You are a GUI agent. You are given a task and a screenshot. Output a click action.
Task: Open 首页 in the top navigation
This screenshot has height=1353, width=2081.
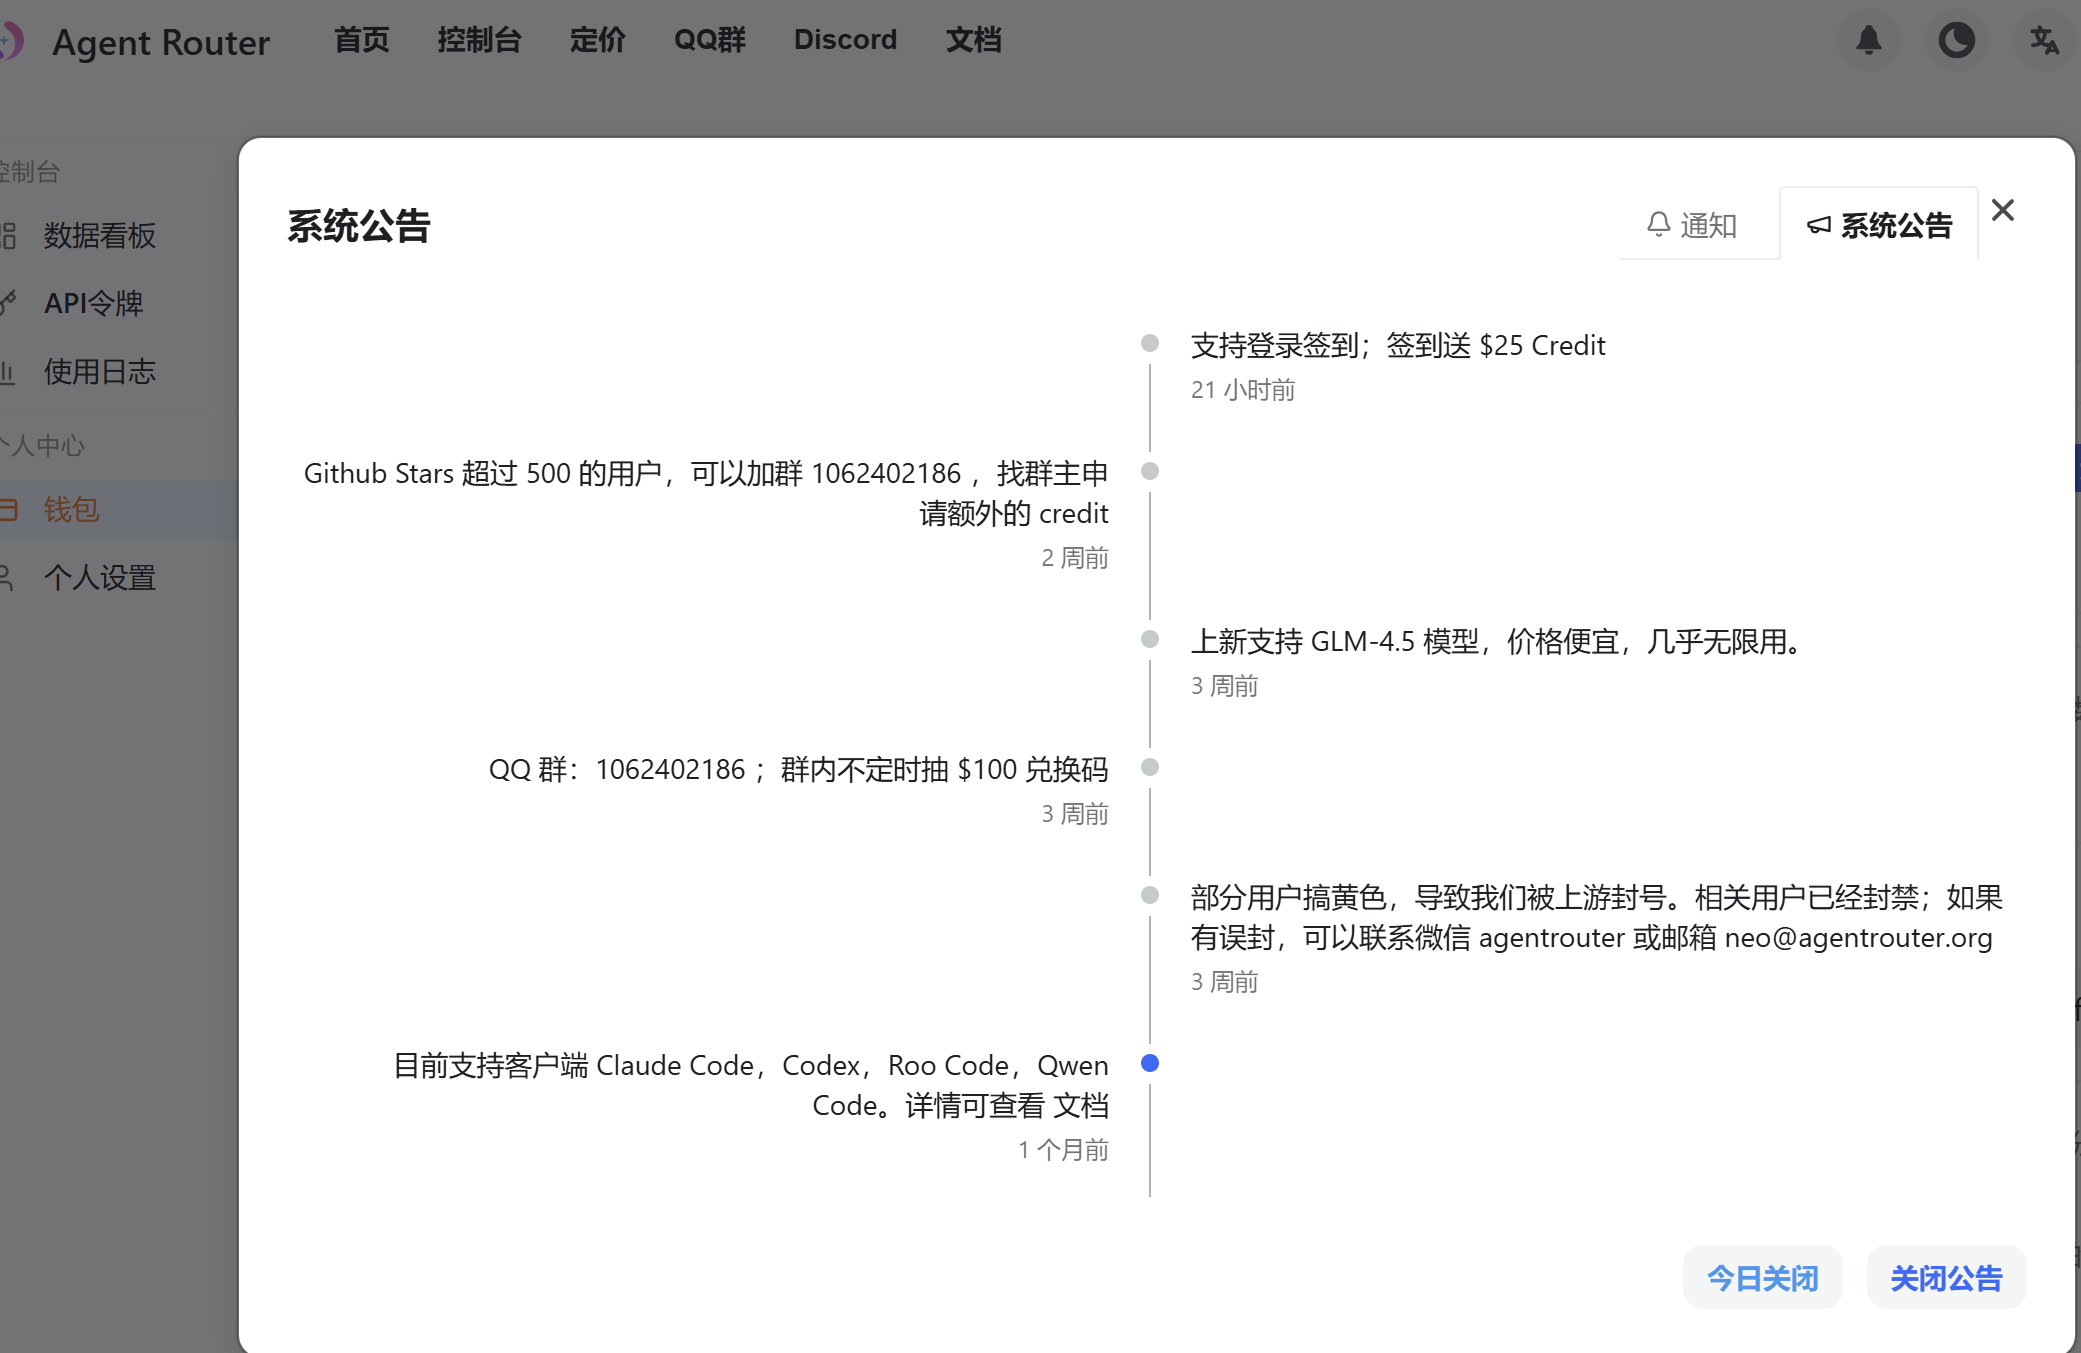(x=361, y=40)
